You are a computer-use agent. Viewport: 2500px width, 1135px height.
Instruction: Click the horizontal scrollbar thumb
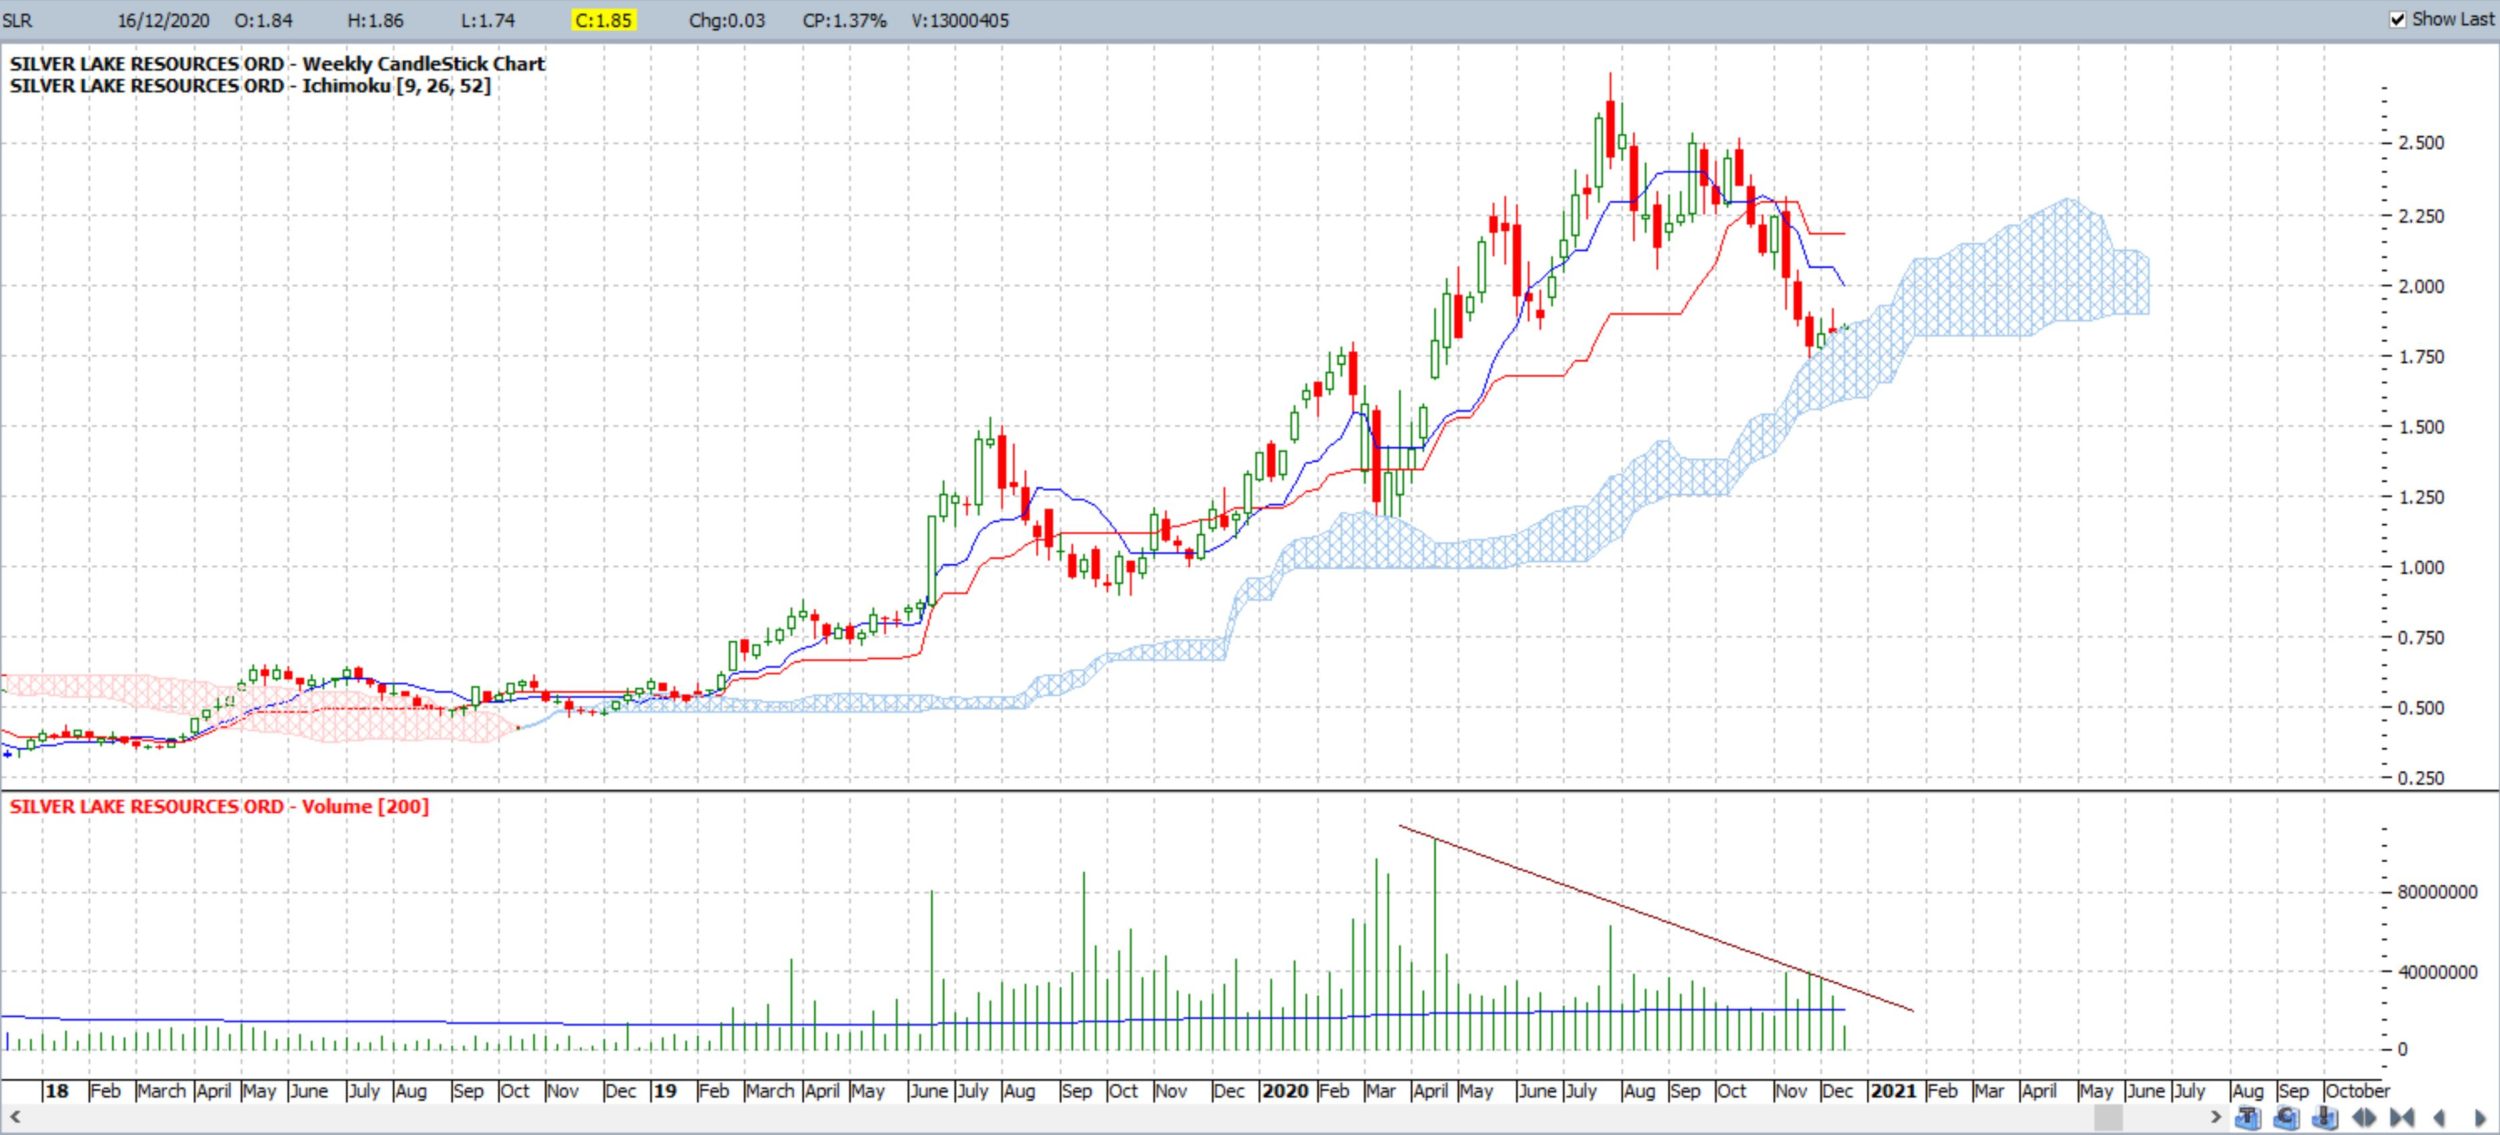(x=2108, y=1116)
